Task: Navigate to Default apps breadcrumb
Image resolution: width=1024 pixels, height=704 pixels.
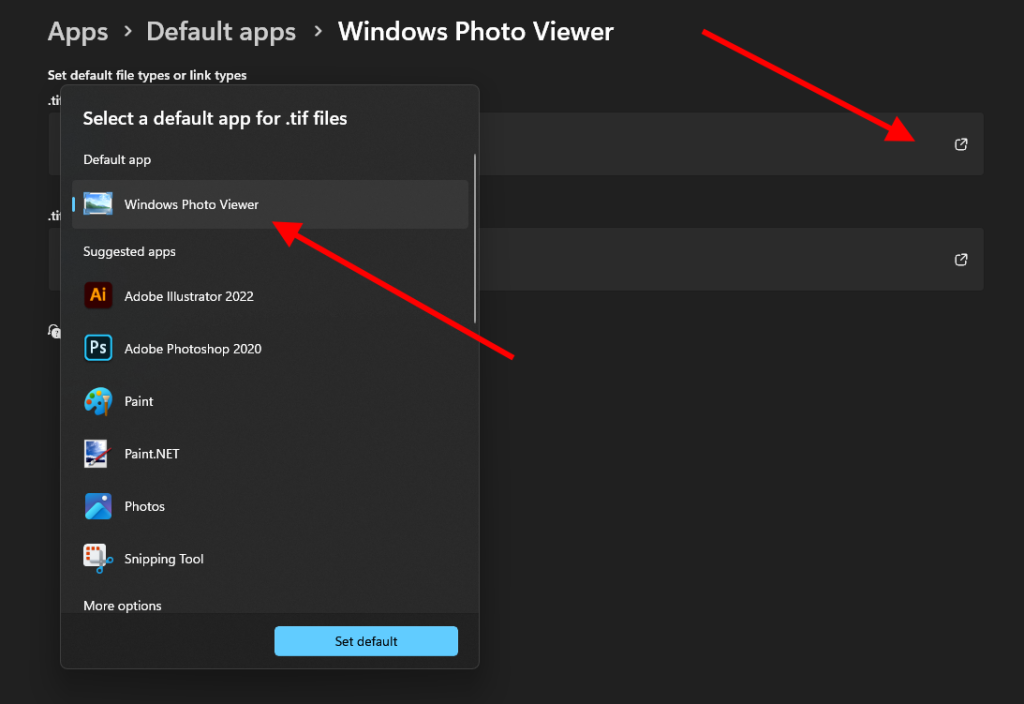Action: [x=221, y=32]
